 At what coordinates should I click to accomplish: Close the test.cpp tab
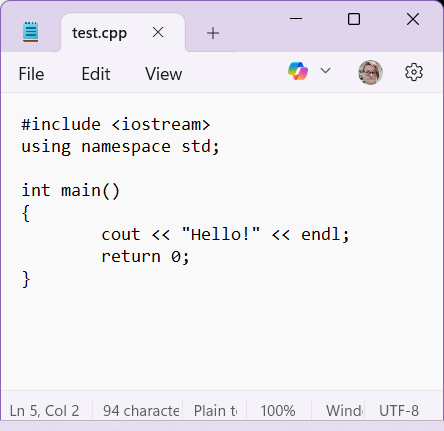pos(158,33)
